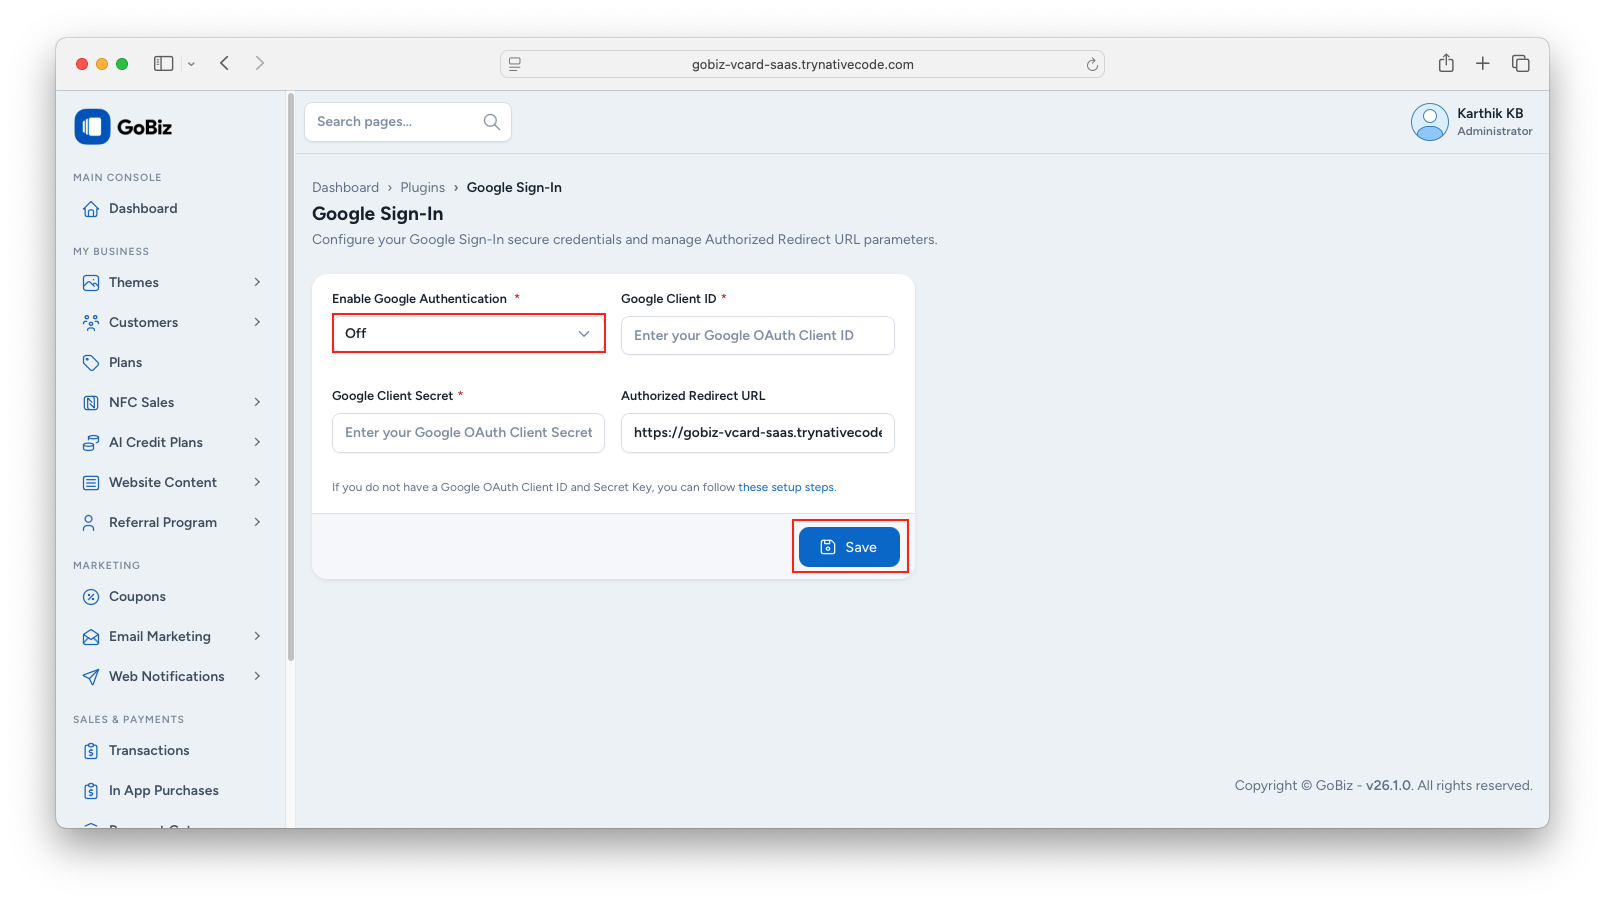Follow the 'these setup steps' link
The image size is (1605, 902).
[787, 488]
